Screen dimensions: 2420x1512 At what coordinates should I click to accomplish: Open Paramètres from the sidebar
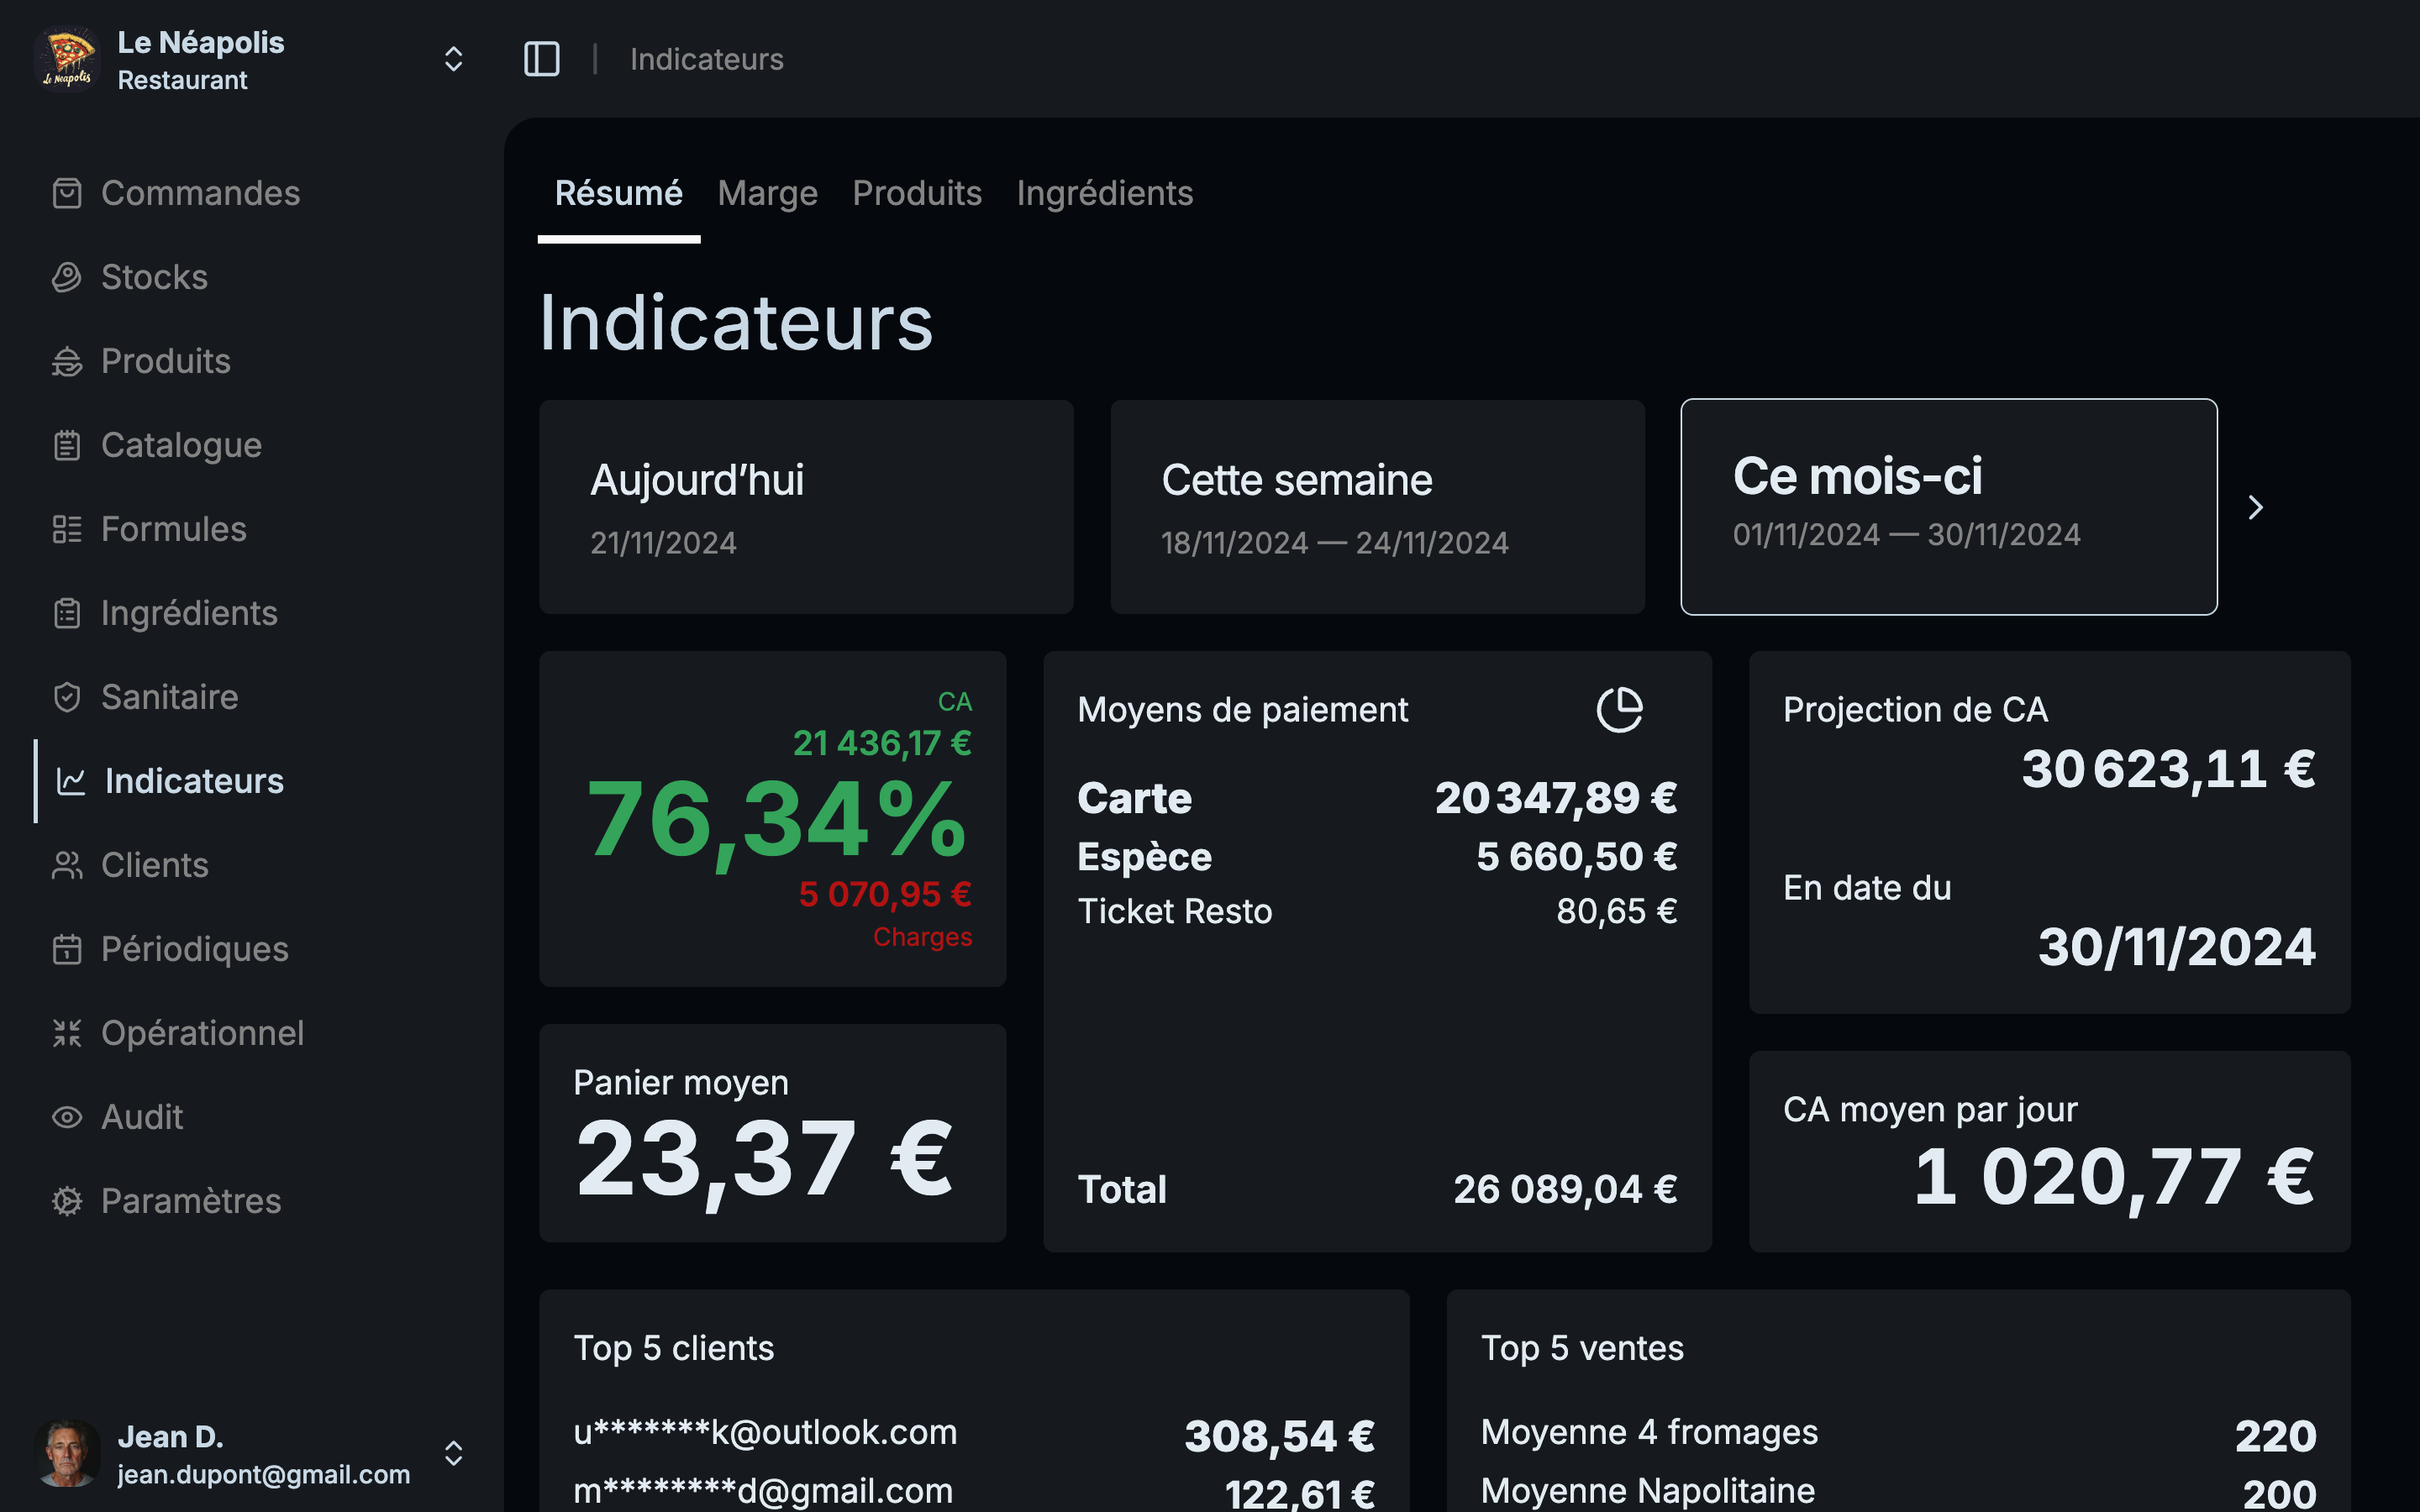pyautogui.click(x=191, y=1201)
